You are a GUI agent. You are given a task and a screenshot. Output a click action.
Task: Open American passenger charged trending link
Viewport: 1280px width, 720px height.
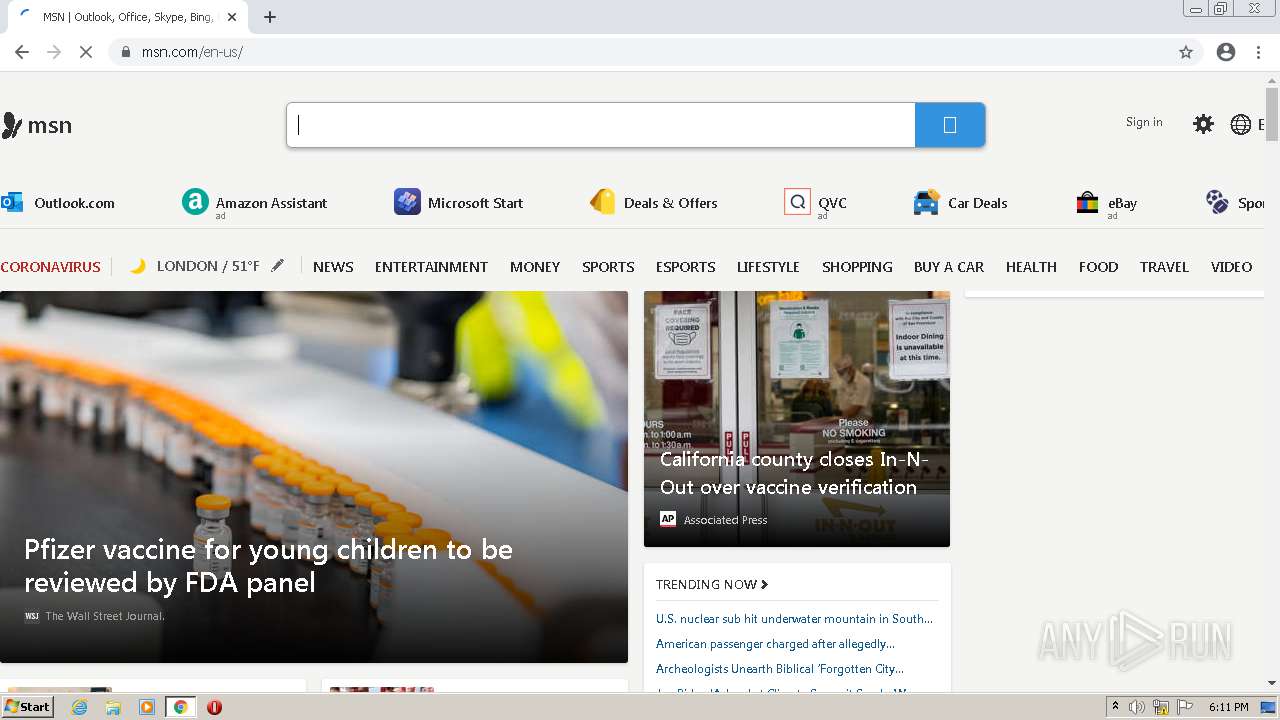775,644
